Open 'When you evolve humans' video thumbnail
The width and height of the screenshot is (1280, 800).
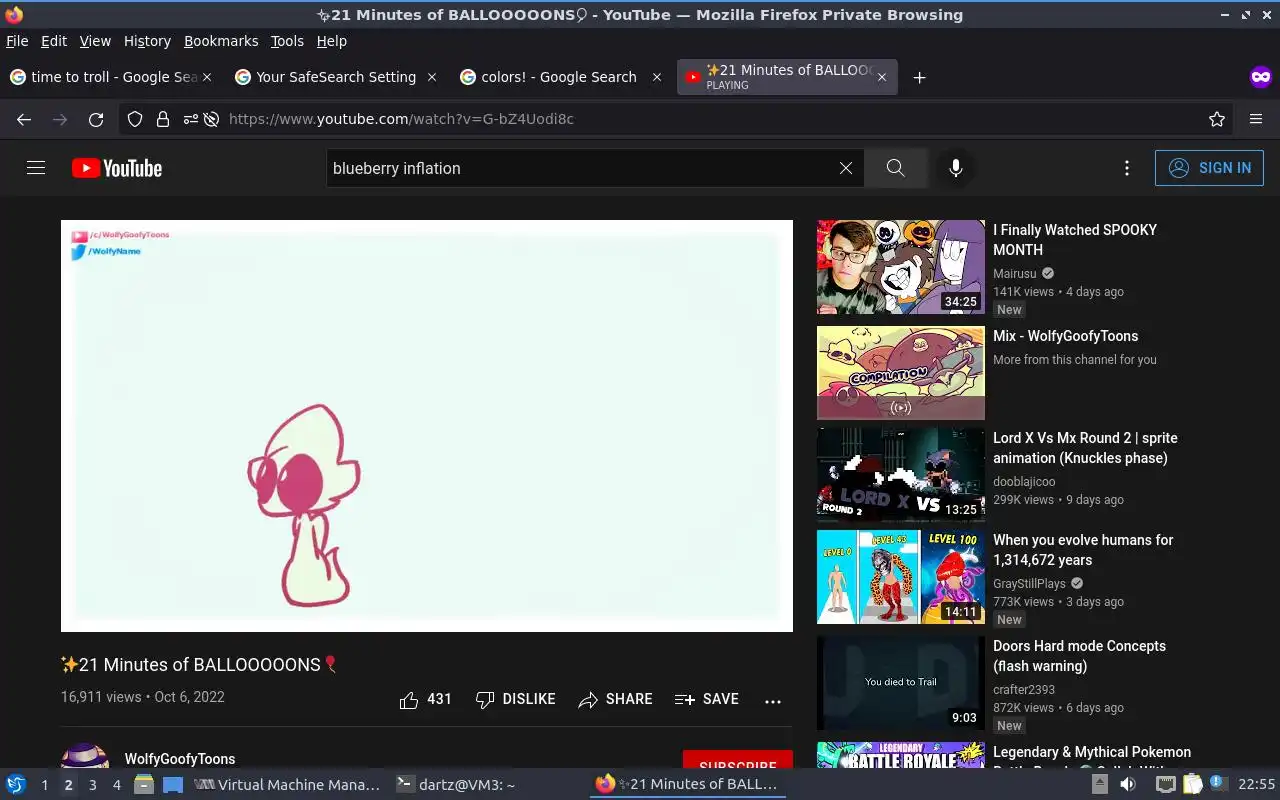coord(901,577)
